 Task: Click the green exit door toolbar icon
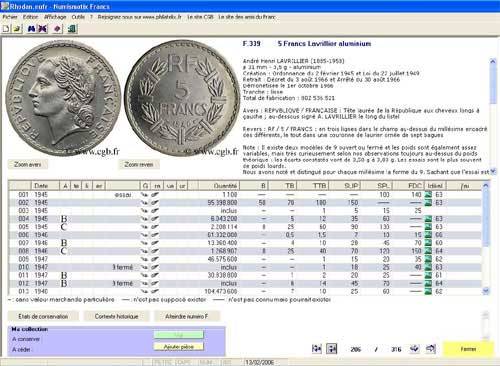(72, 29)
